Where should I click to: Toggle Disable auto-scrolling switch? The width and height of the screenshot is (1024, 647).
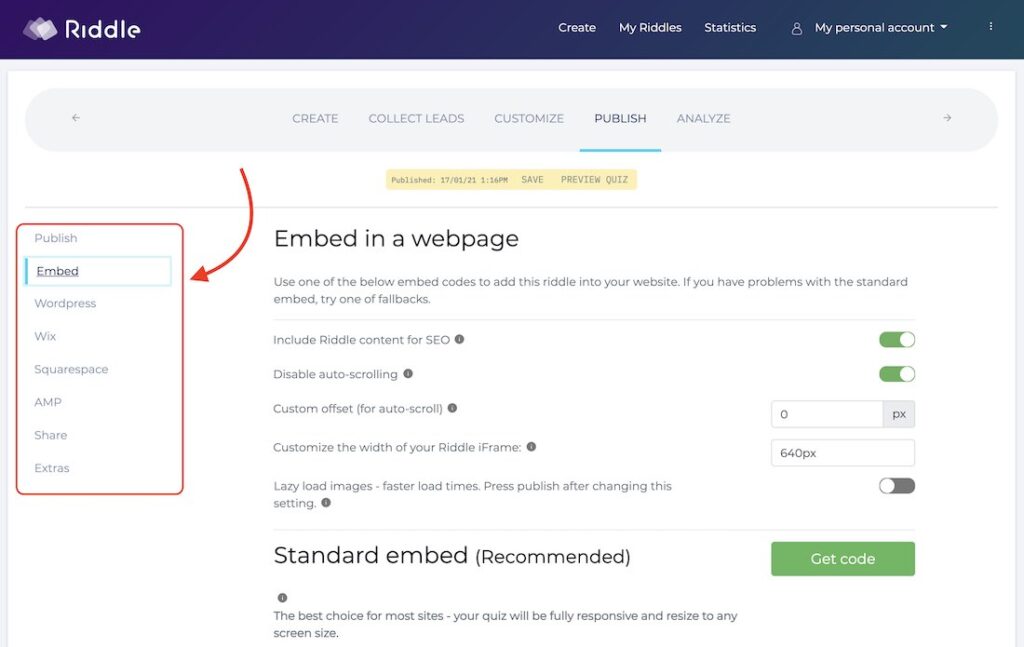[x=897, y=374]
